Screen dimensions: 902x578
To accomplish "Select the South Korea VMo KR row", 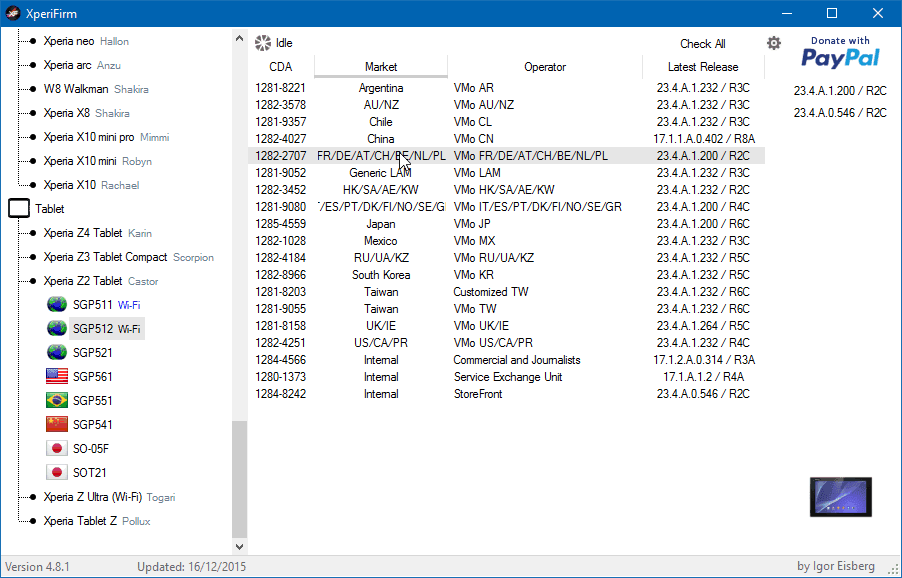I will tap(506, 275).
